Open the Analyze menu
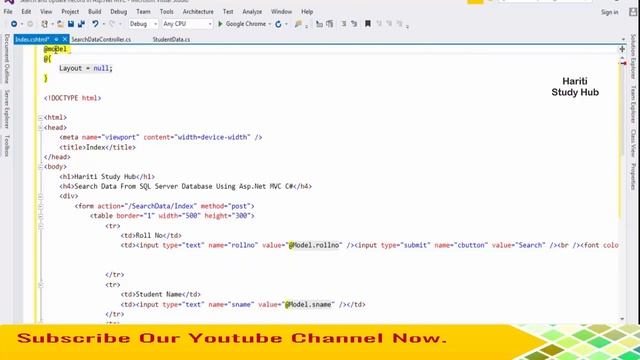Screen dimensions: 640x360 pos(252,12)
